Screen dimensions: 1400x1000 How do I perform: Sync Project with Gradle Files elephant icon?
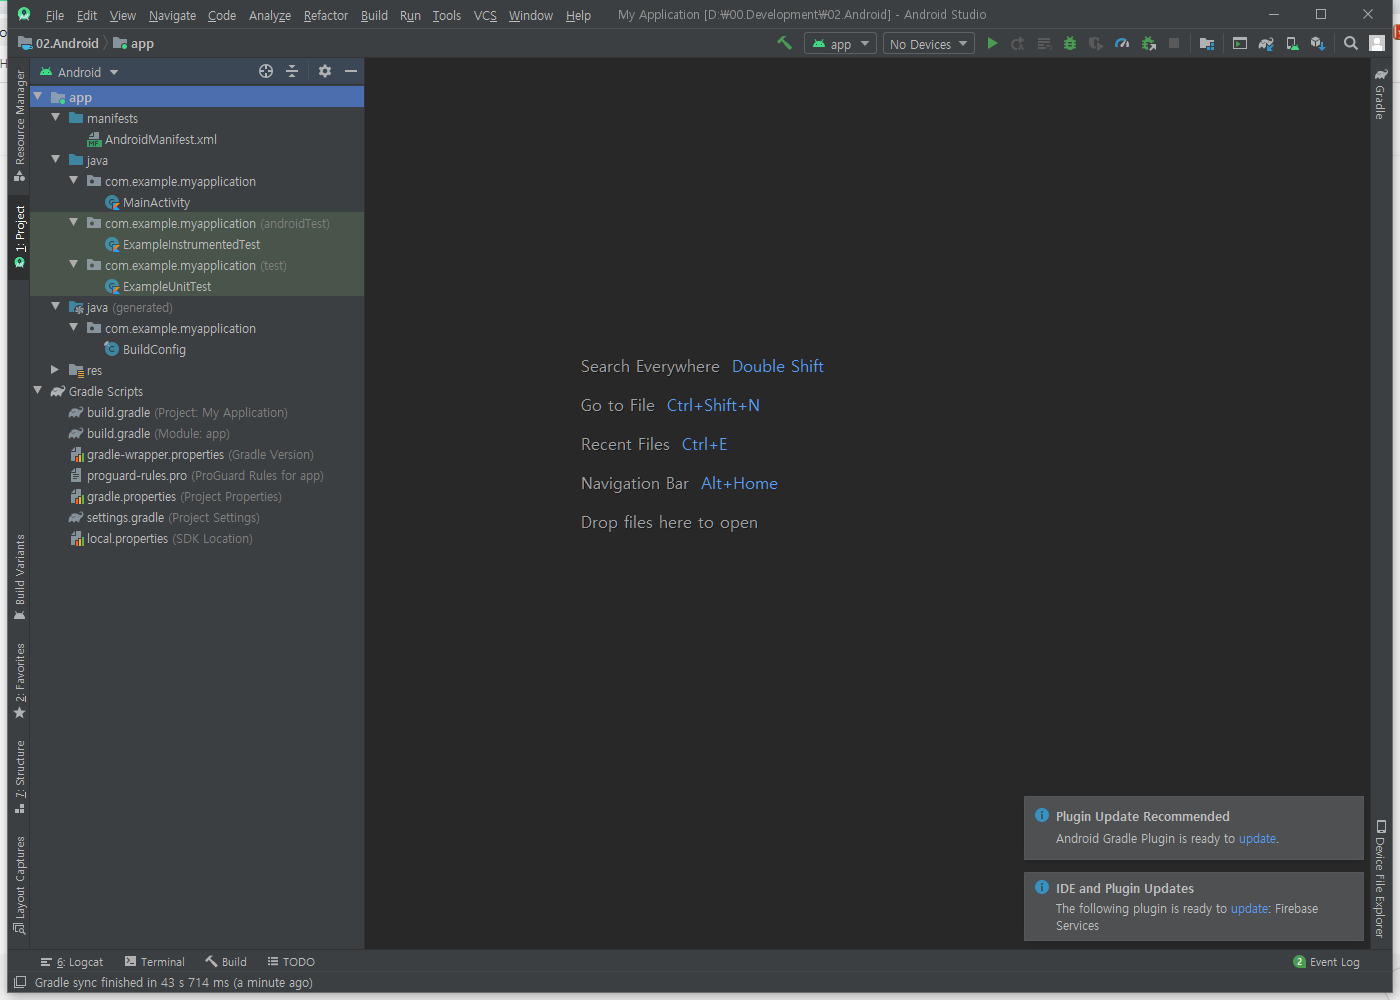(x=1266, y=43)
